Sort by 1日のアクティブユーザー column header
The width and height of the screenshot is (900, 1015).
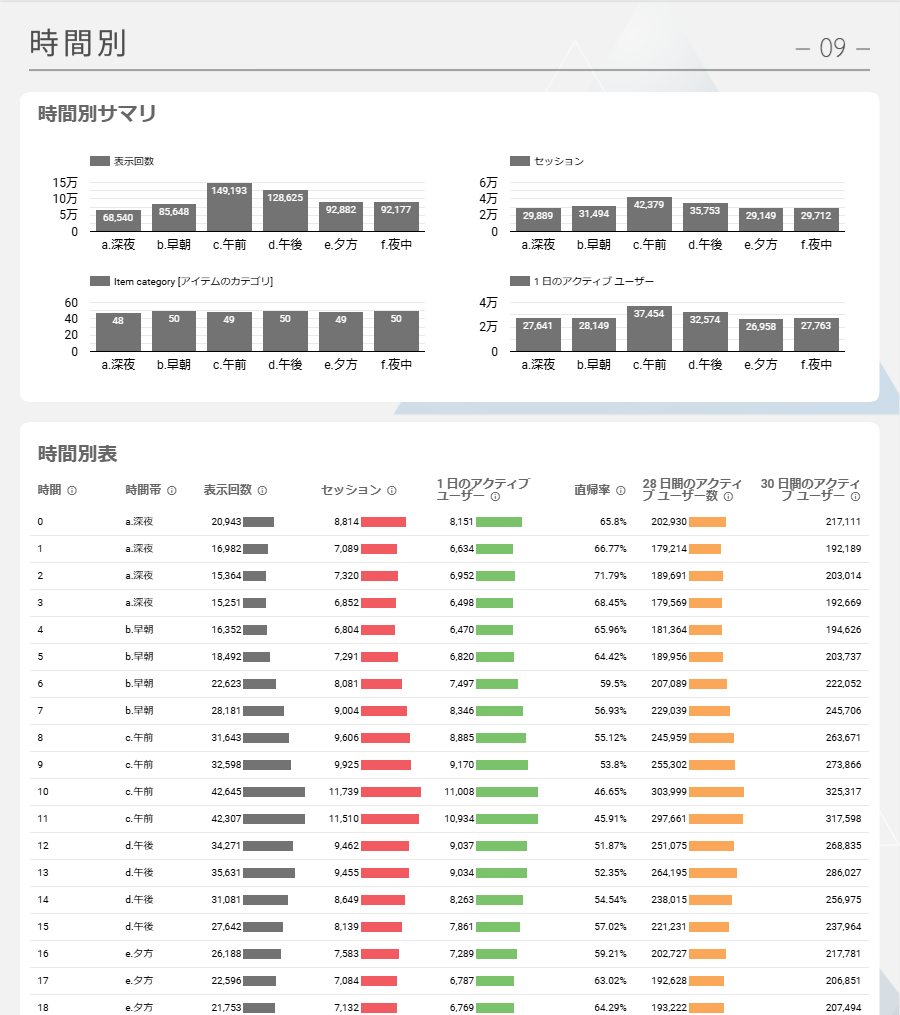[x=483, y=490]
